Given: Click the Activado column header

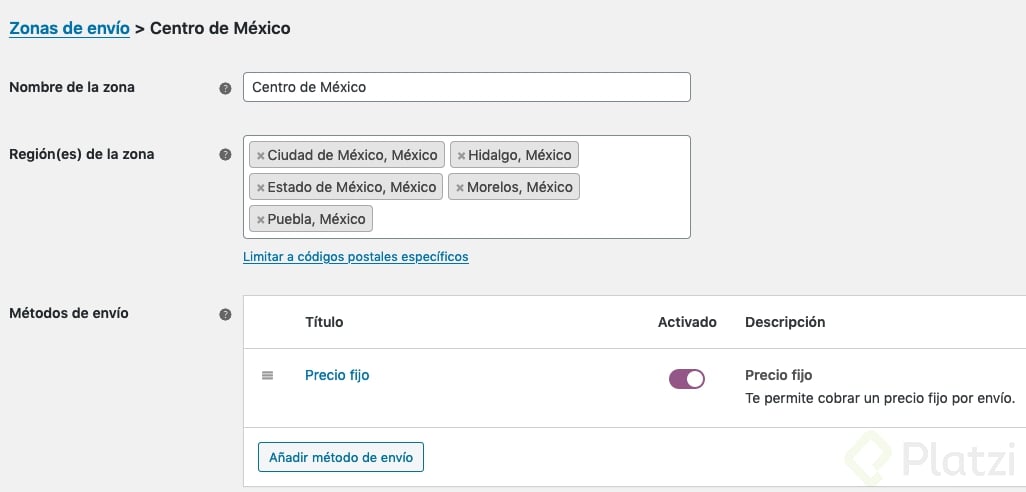Looking at the screenshot, I should 687,322.
